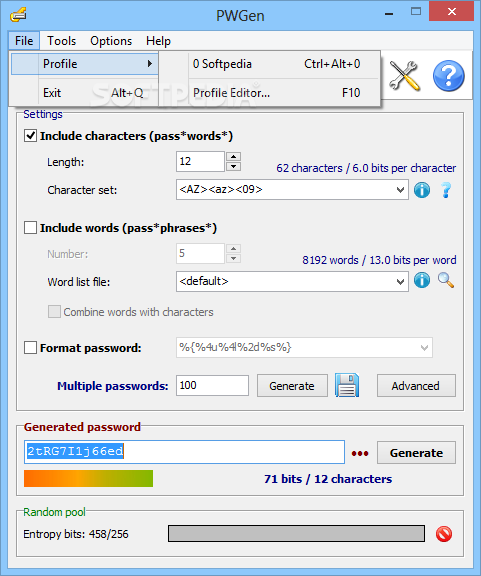
Task: Increase password length with up arrow
Action: (233, 157)
